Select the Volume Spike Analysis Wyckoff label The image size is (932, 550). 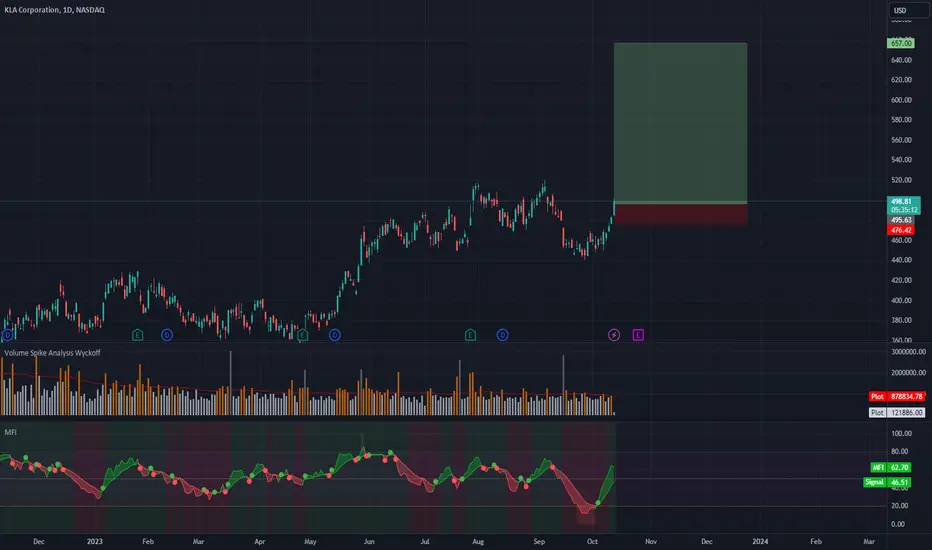click(52, 353)
